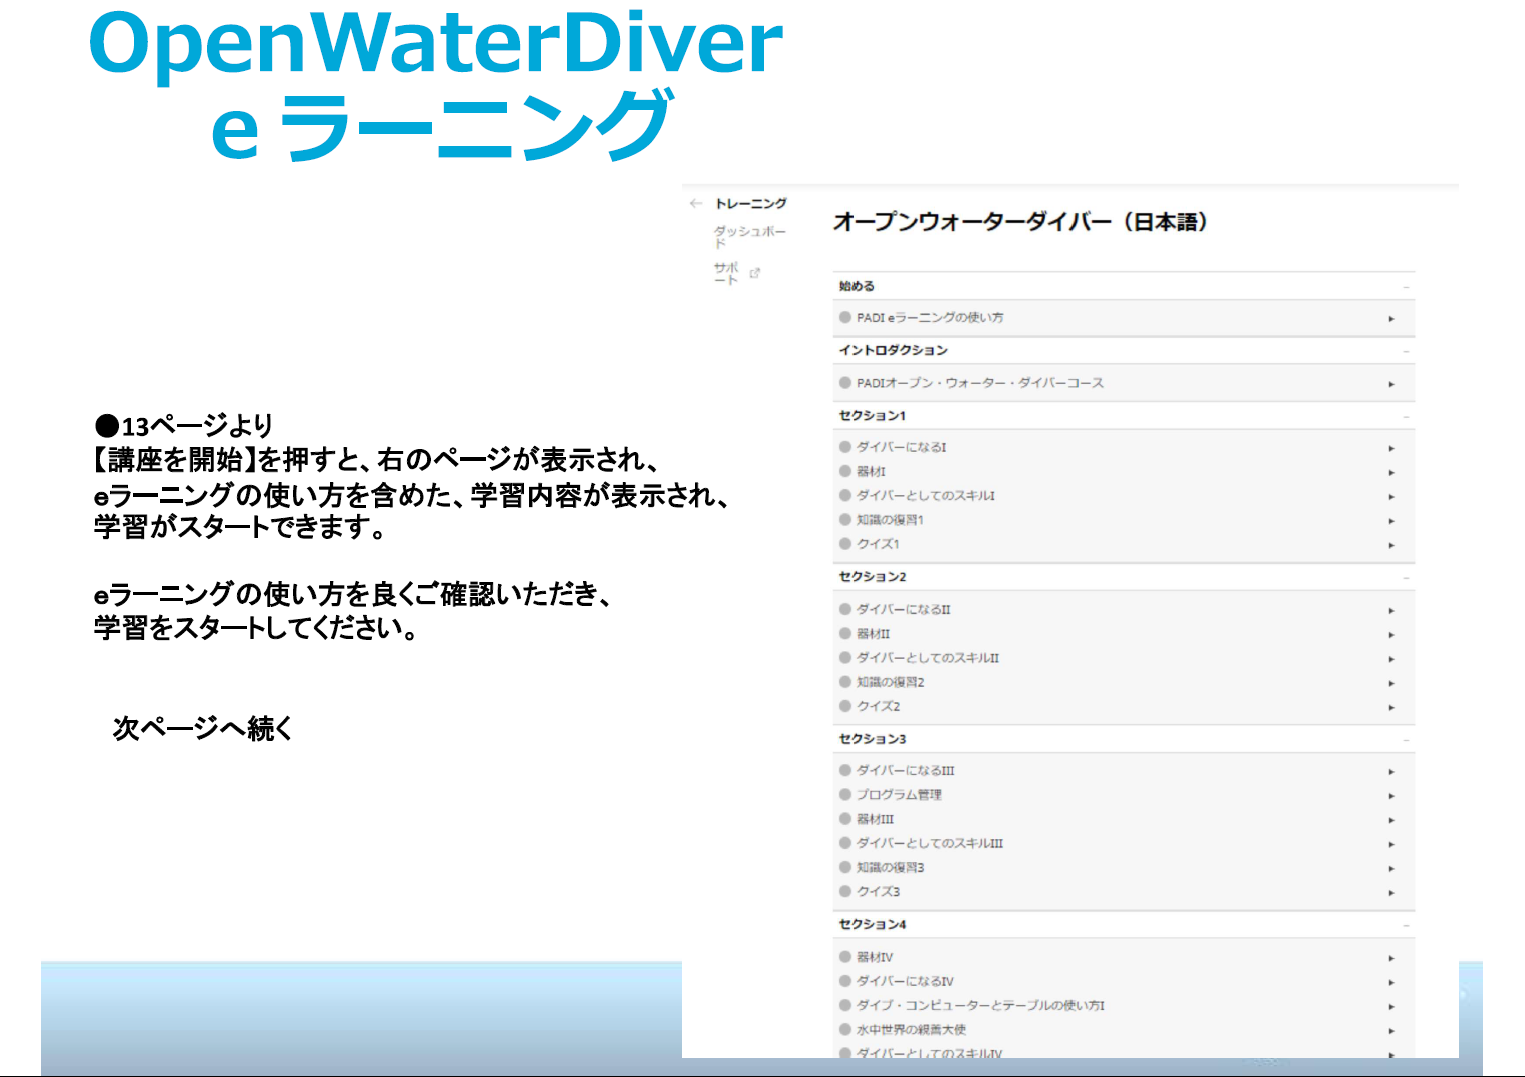Click the back arrow beside トレーニング

(x=696, y=203)
